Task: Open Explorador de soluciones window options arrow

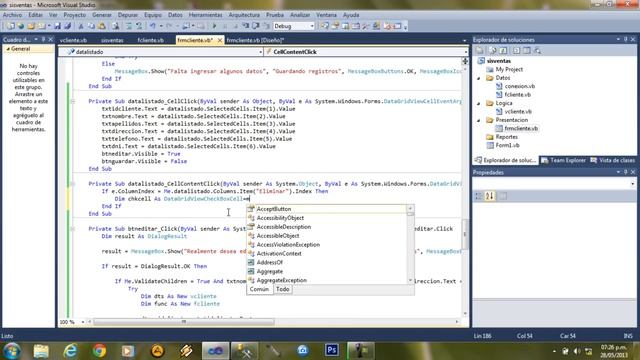Action: [x=618, y=40]
